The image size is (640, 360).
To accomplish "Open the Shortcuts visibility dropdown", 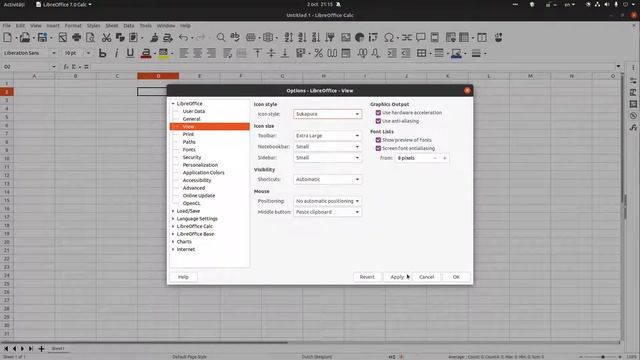I will (327, 179).
